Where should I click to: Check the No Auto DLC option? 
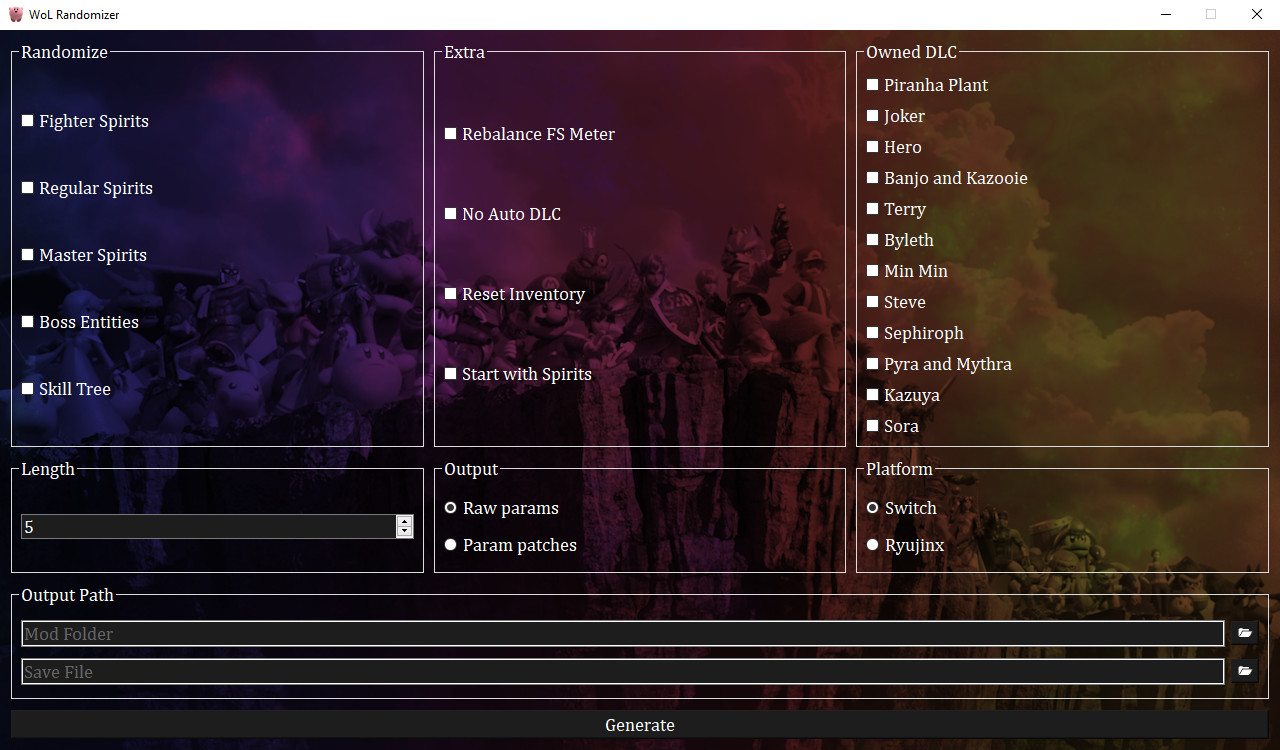pyautogui.click(x=451, y=214)
